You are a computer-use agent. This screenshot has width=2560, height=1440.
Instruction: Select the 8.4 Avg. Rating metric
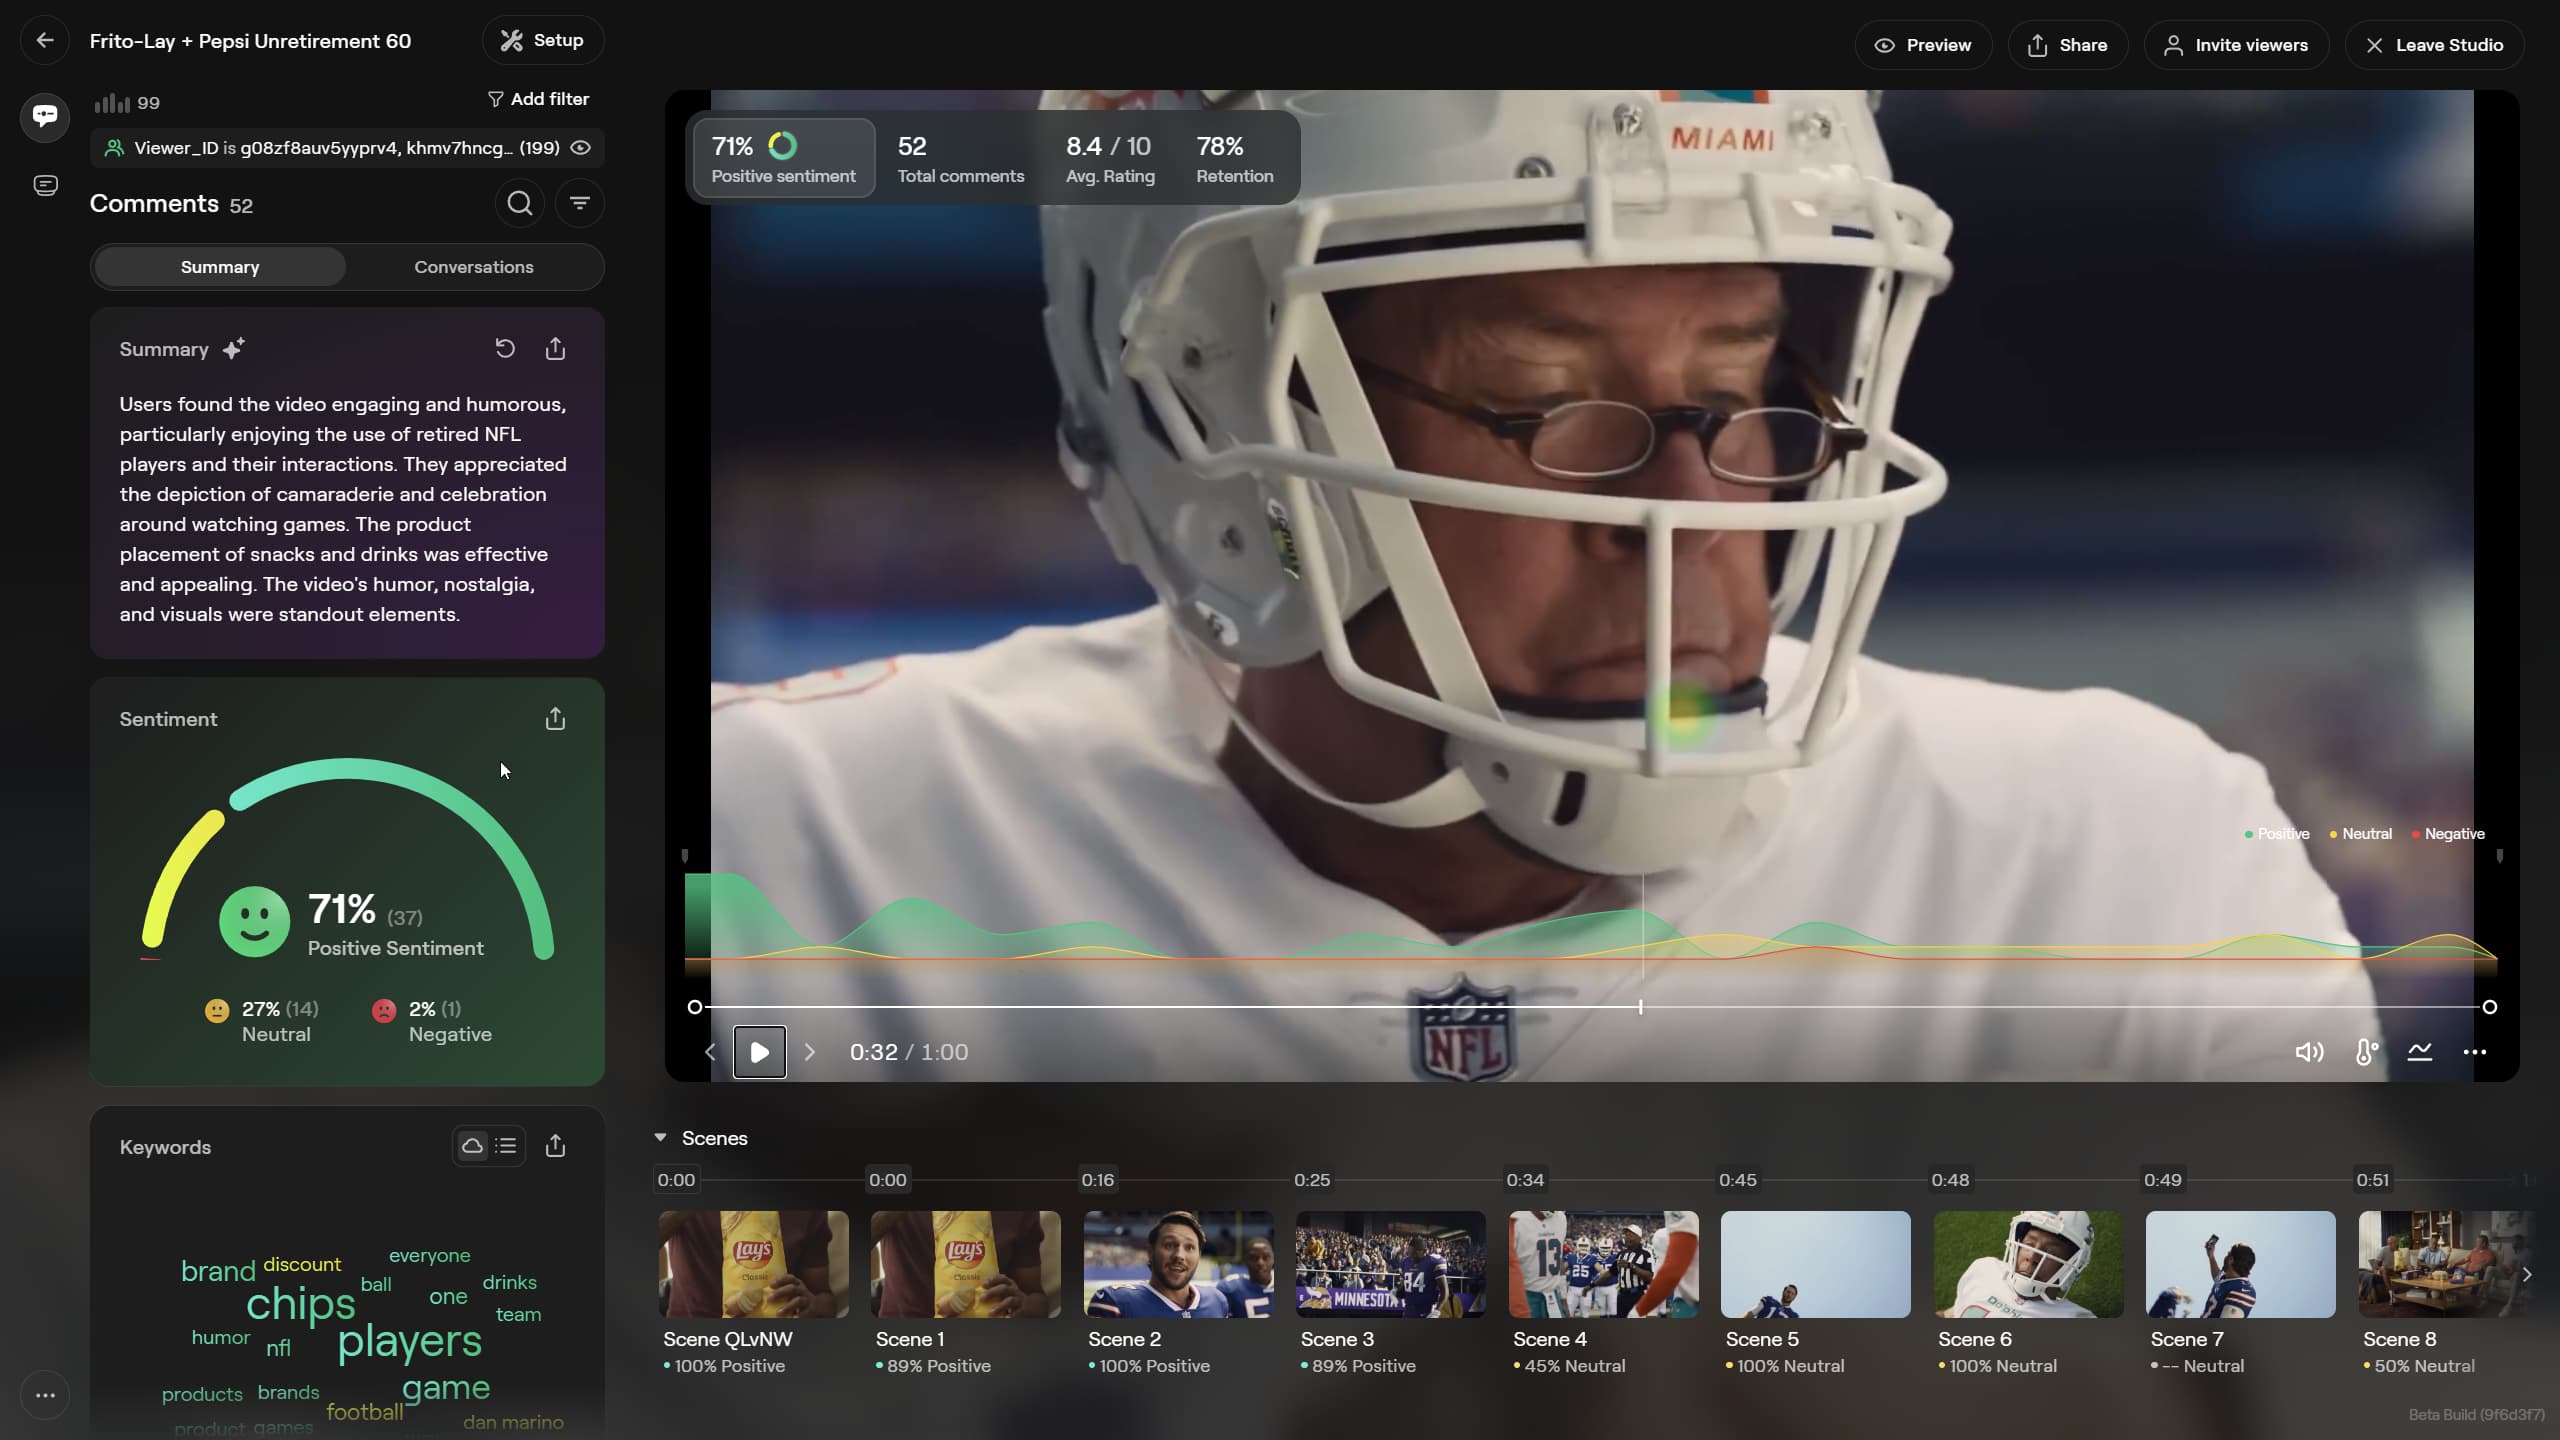coord(1110,158)
